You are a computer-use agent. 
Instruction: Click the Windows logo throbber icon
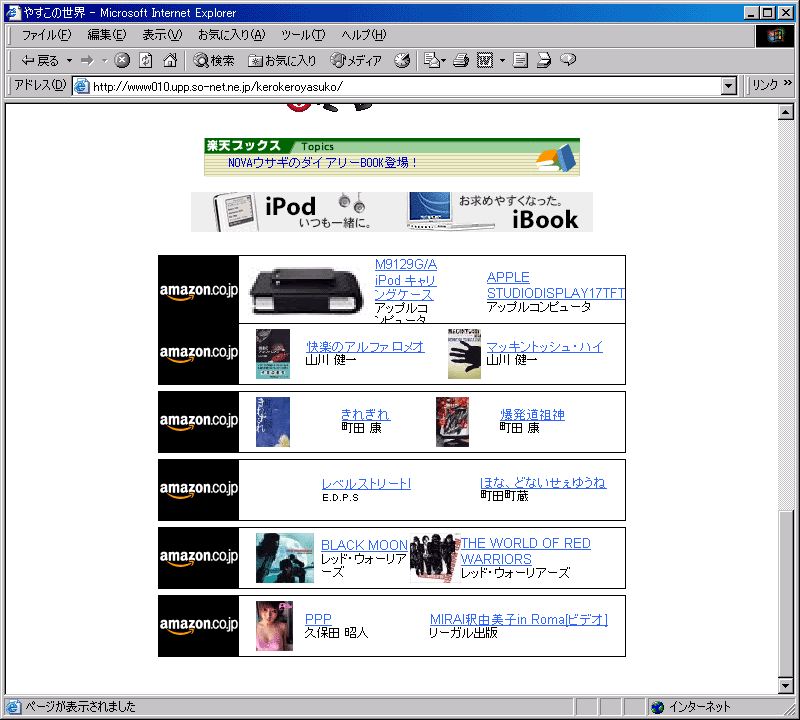(x=774, y=35)
